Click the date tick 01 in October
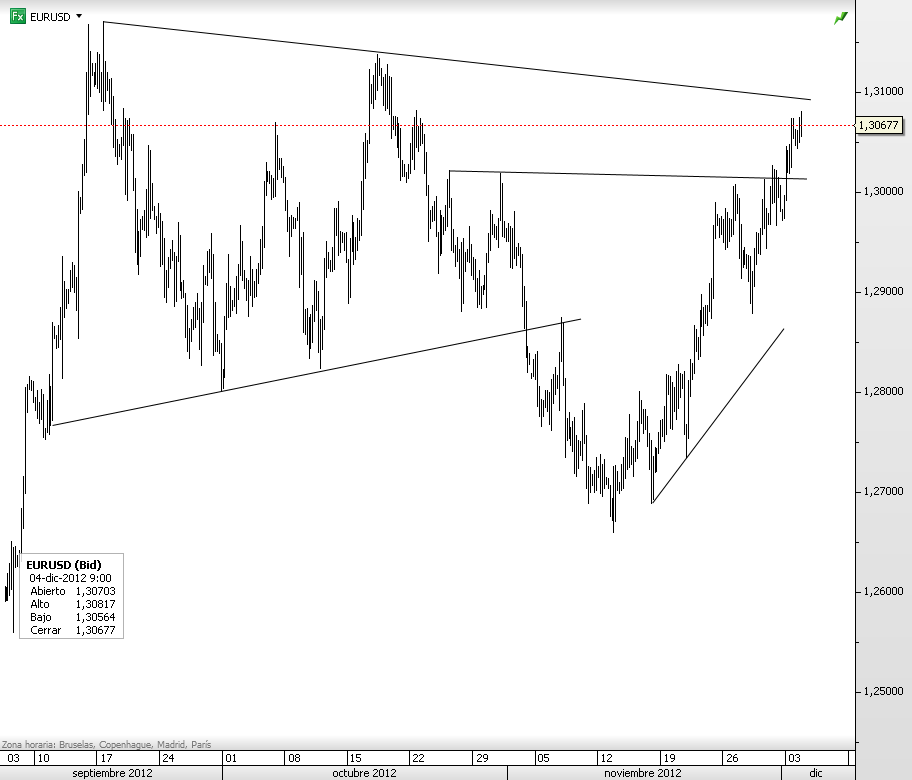 231,758
